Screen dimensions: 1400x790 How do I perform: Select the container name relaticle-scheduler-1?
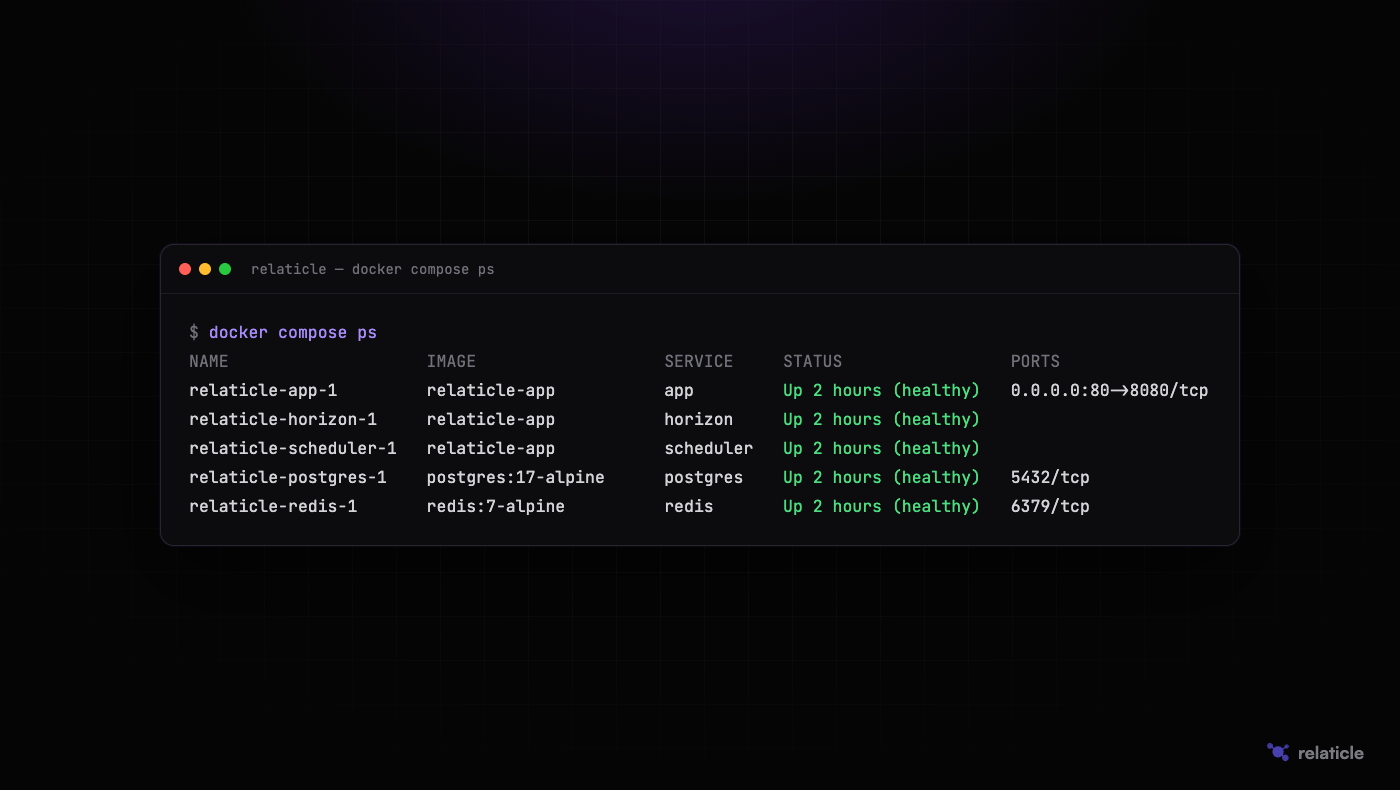(293, 448)
